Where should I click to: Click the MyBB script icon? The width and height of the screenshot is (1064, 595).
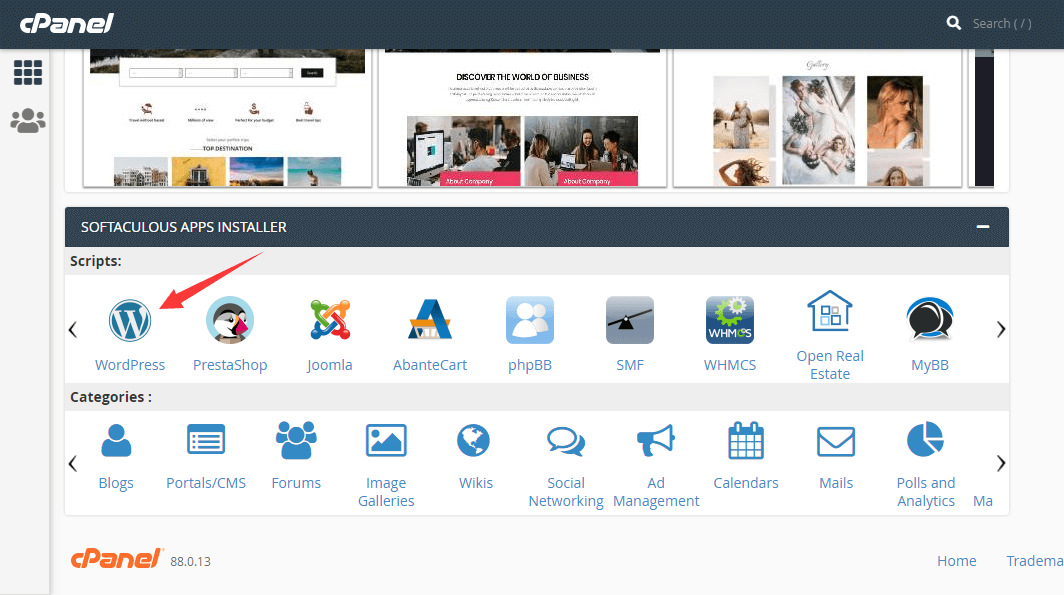(x=929, y=320)
